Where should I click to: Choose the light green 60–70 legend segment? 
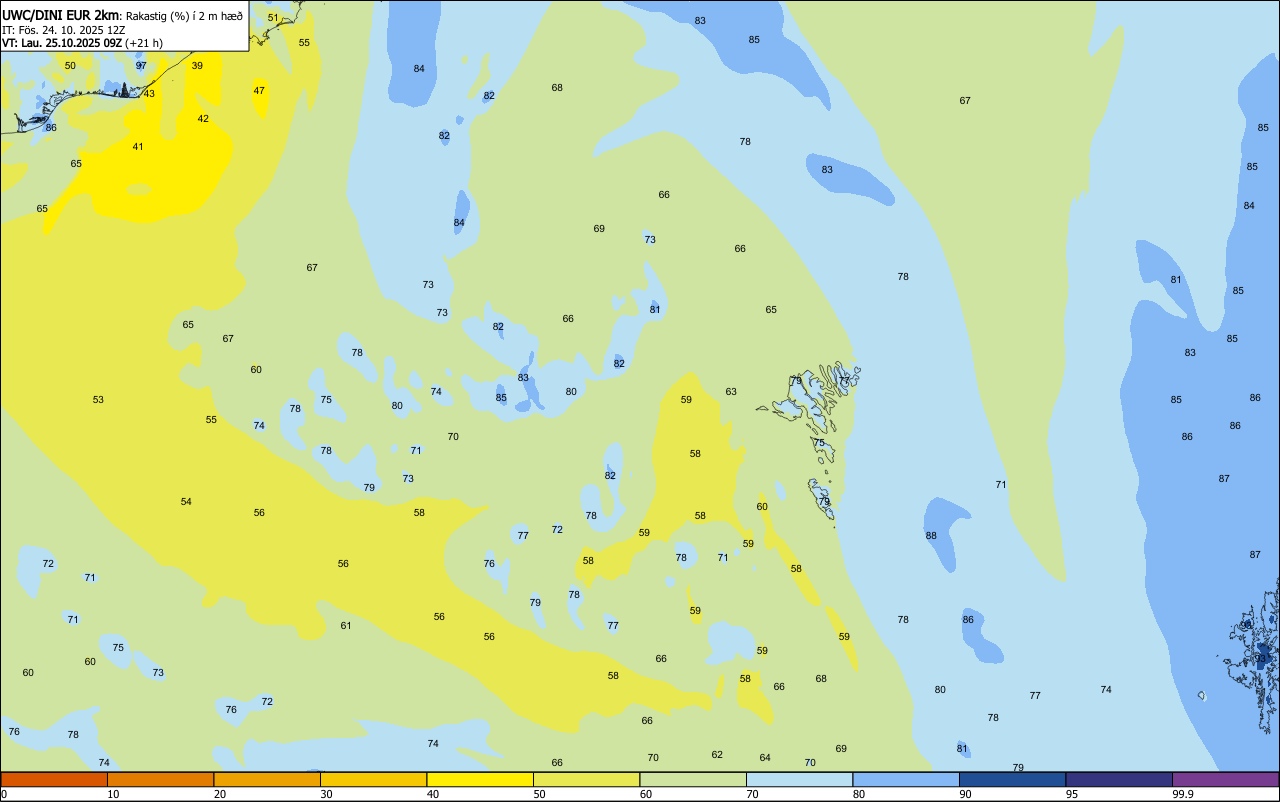coord(693,779)
